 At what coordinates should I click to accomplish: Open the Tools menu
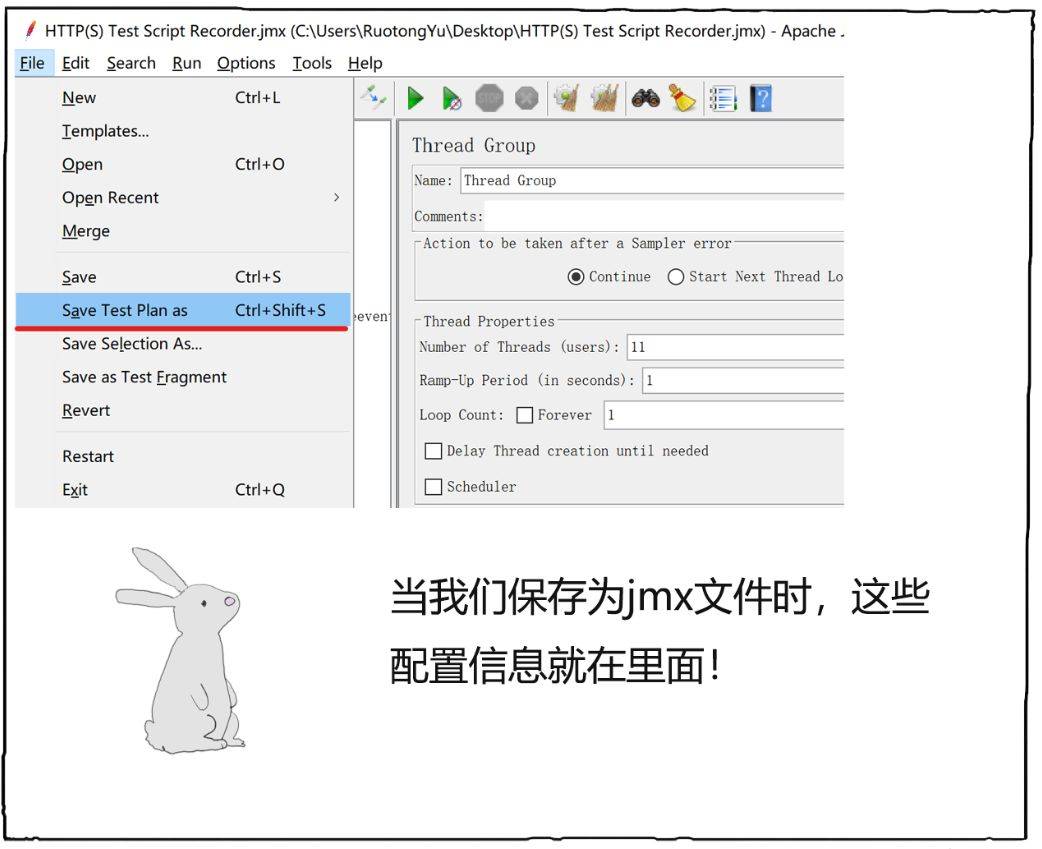(312, 63)
